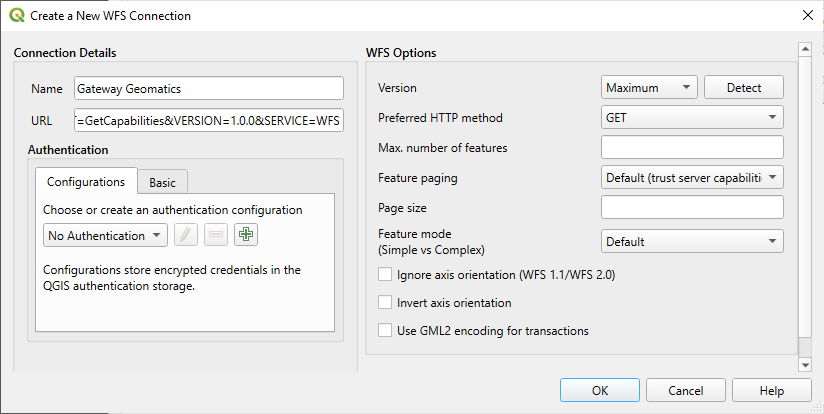Click the edit authentication configuration pencil icon
This screenshot has height=414, width=824.
pos(186,236)
